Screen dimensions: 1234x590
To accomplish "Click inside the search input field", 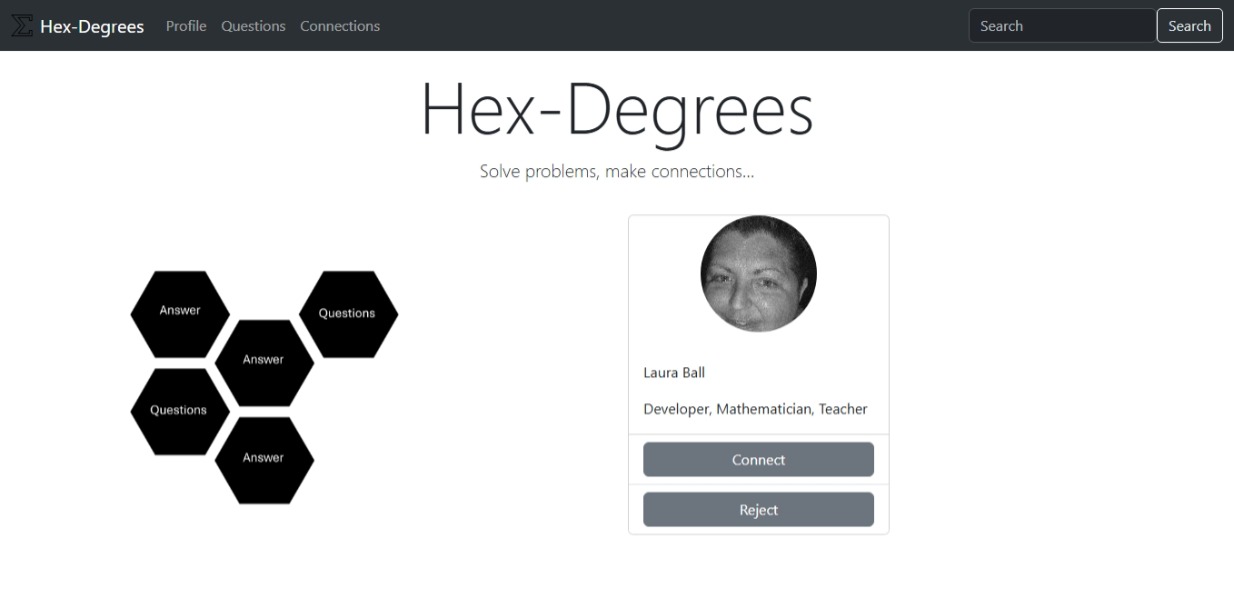I will pos(1060,25).
